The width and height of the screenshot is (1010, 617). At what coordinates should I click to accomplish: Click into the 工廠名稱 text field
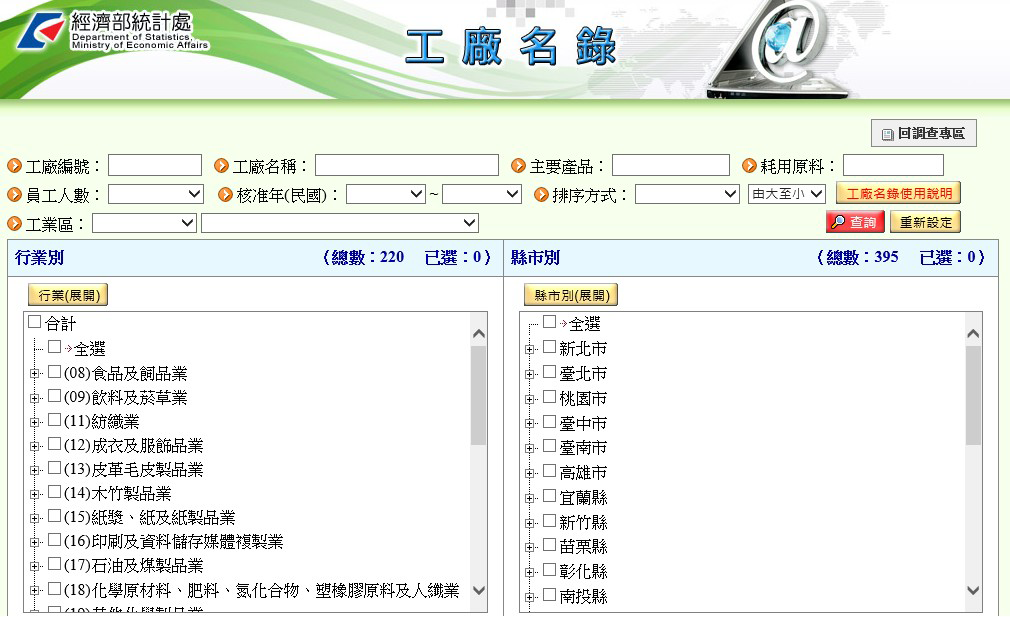[406, 166]
